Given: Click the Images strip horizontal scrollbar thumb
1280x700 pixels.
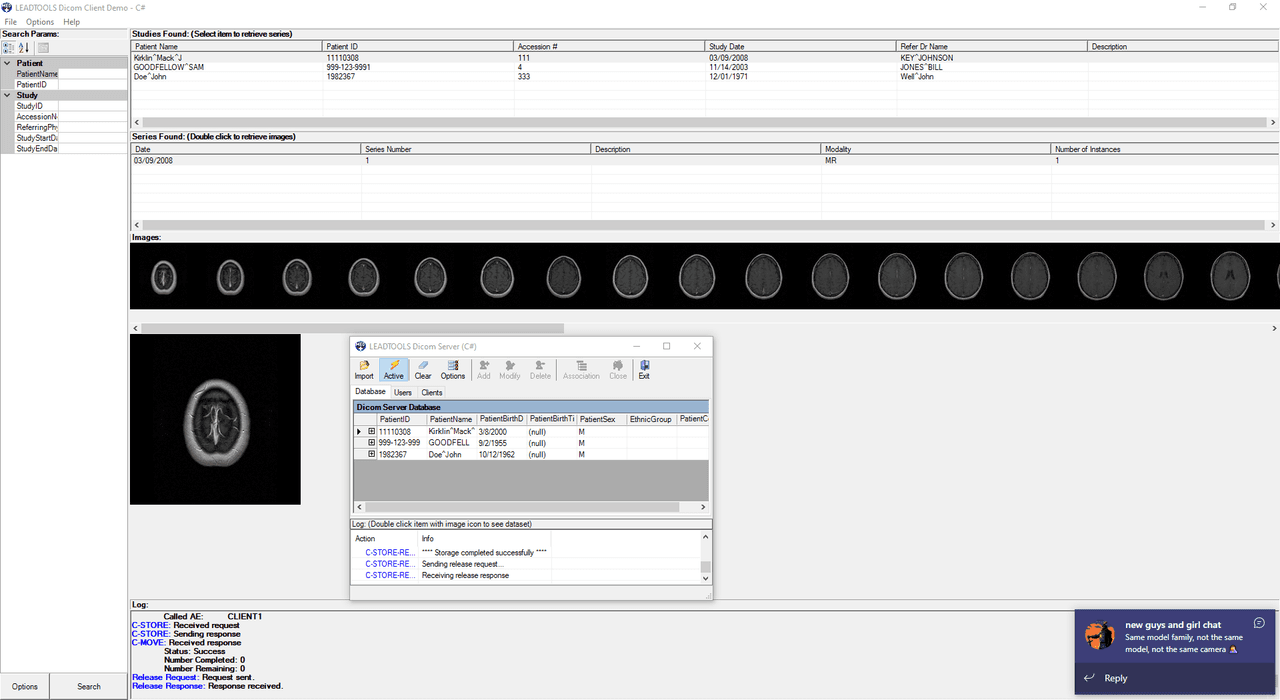Looking at the screenshot, I should pyautogui.click(x=353, y=328).
